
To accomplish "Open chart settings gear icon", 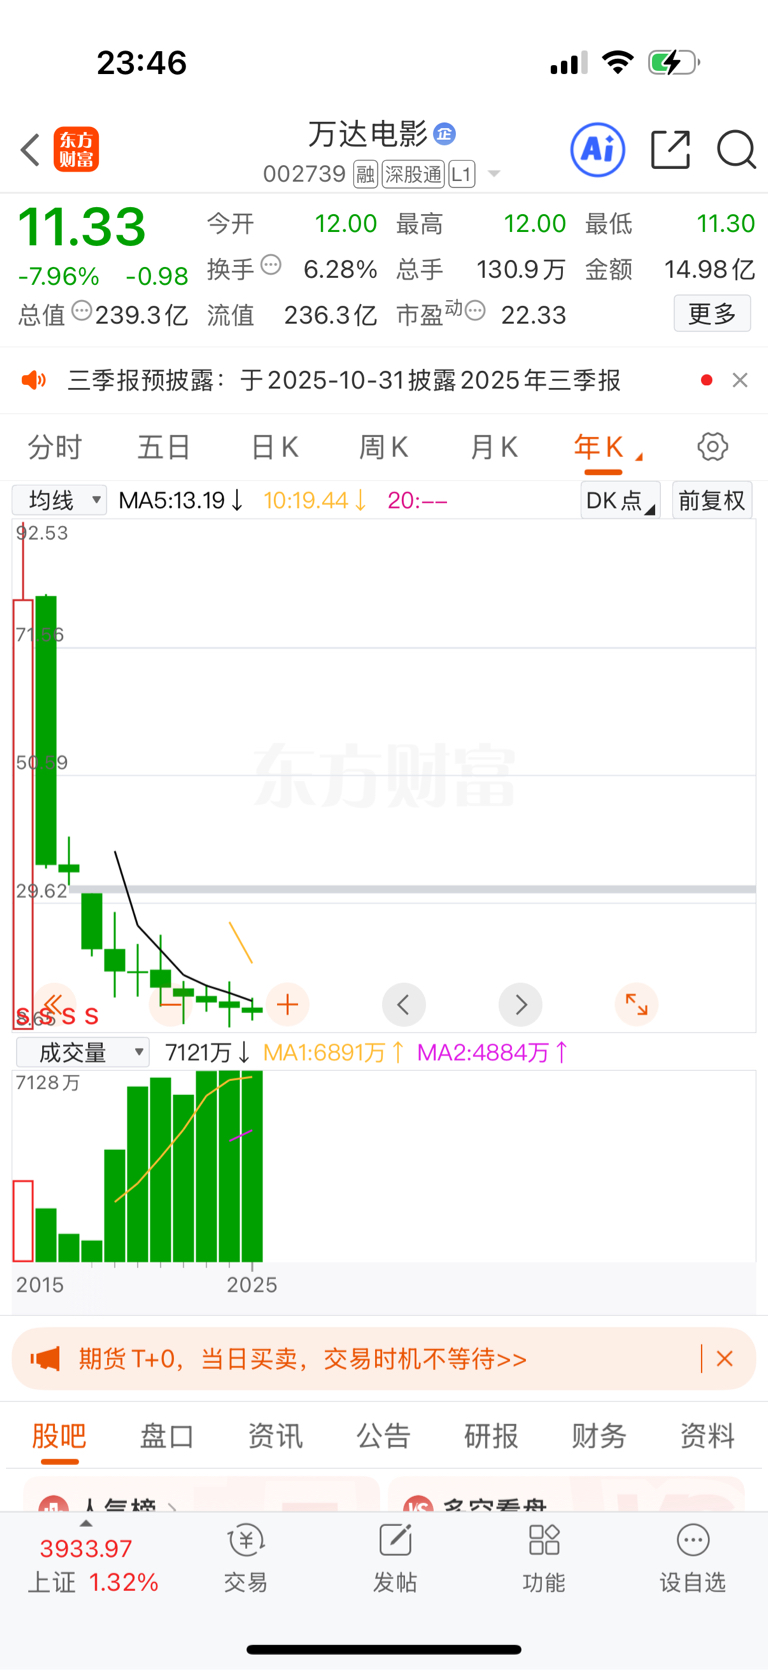I will [713, 447].
